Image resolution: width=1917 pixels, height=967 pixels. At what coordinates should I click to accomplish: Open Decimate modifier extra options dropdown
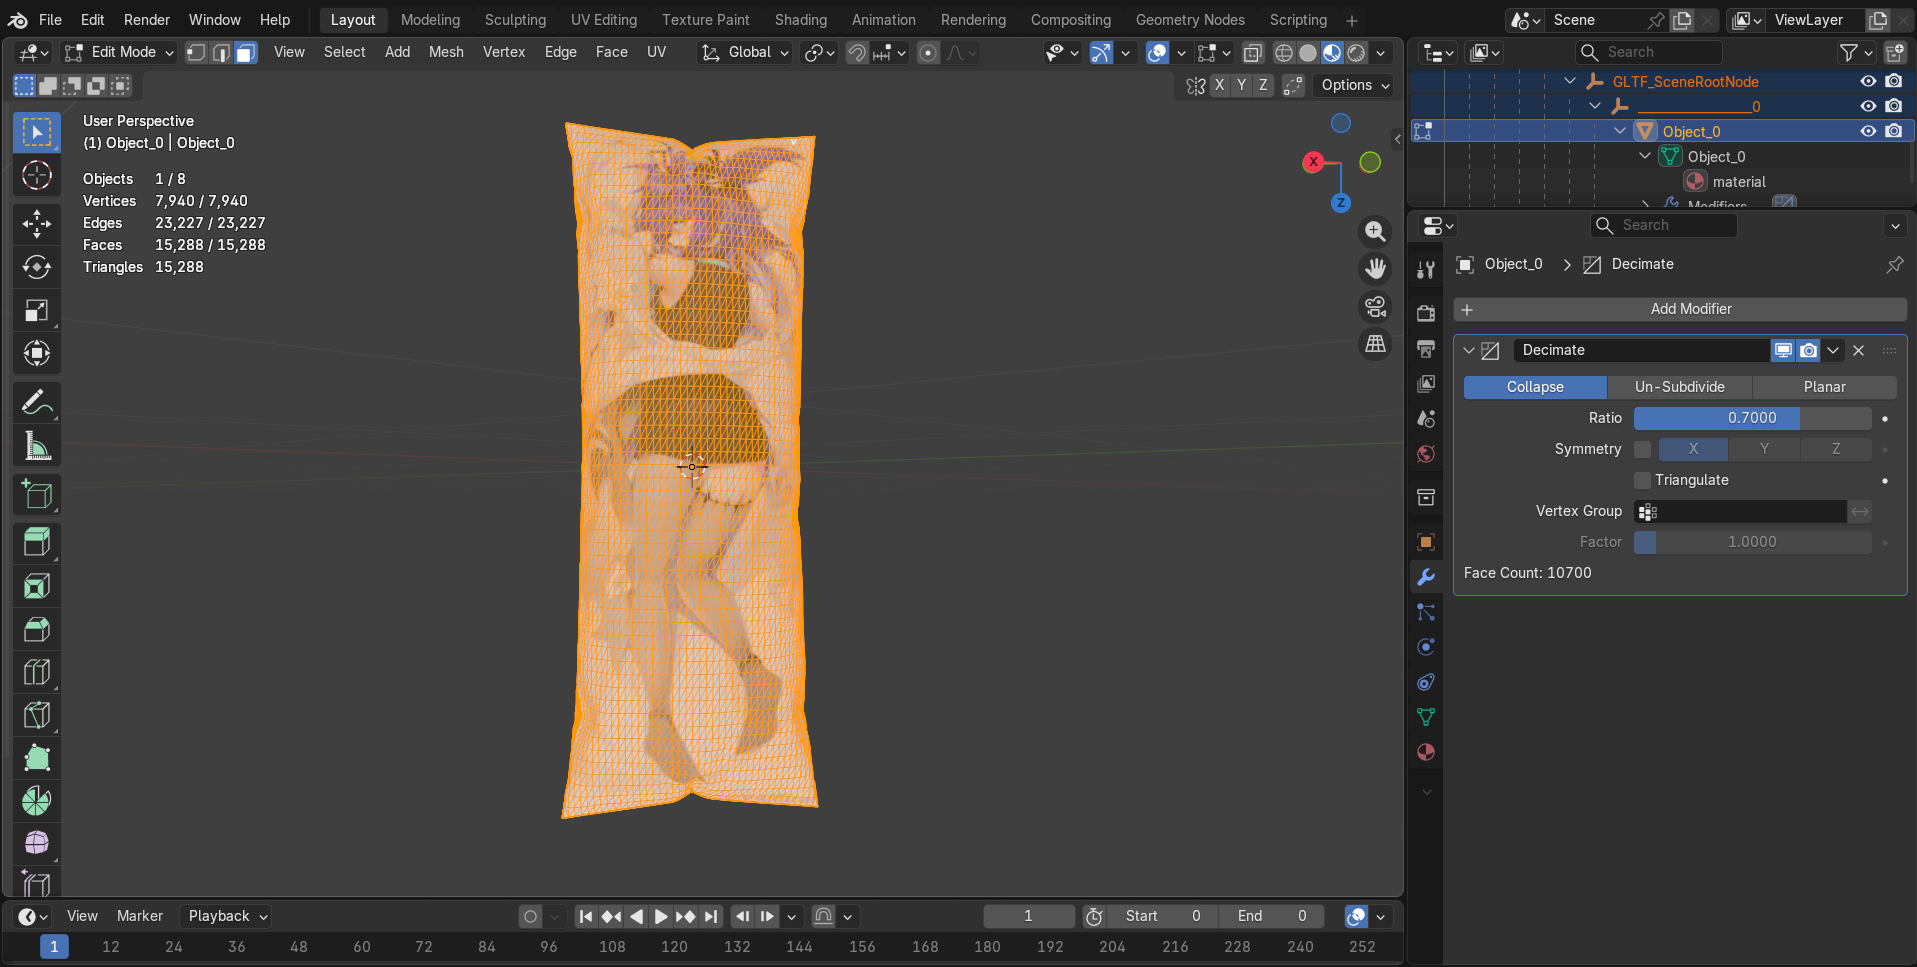1833,350
